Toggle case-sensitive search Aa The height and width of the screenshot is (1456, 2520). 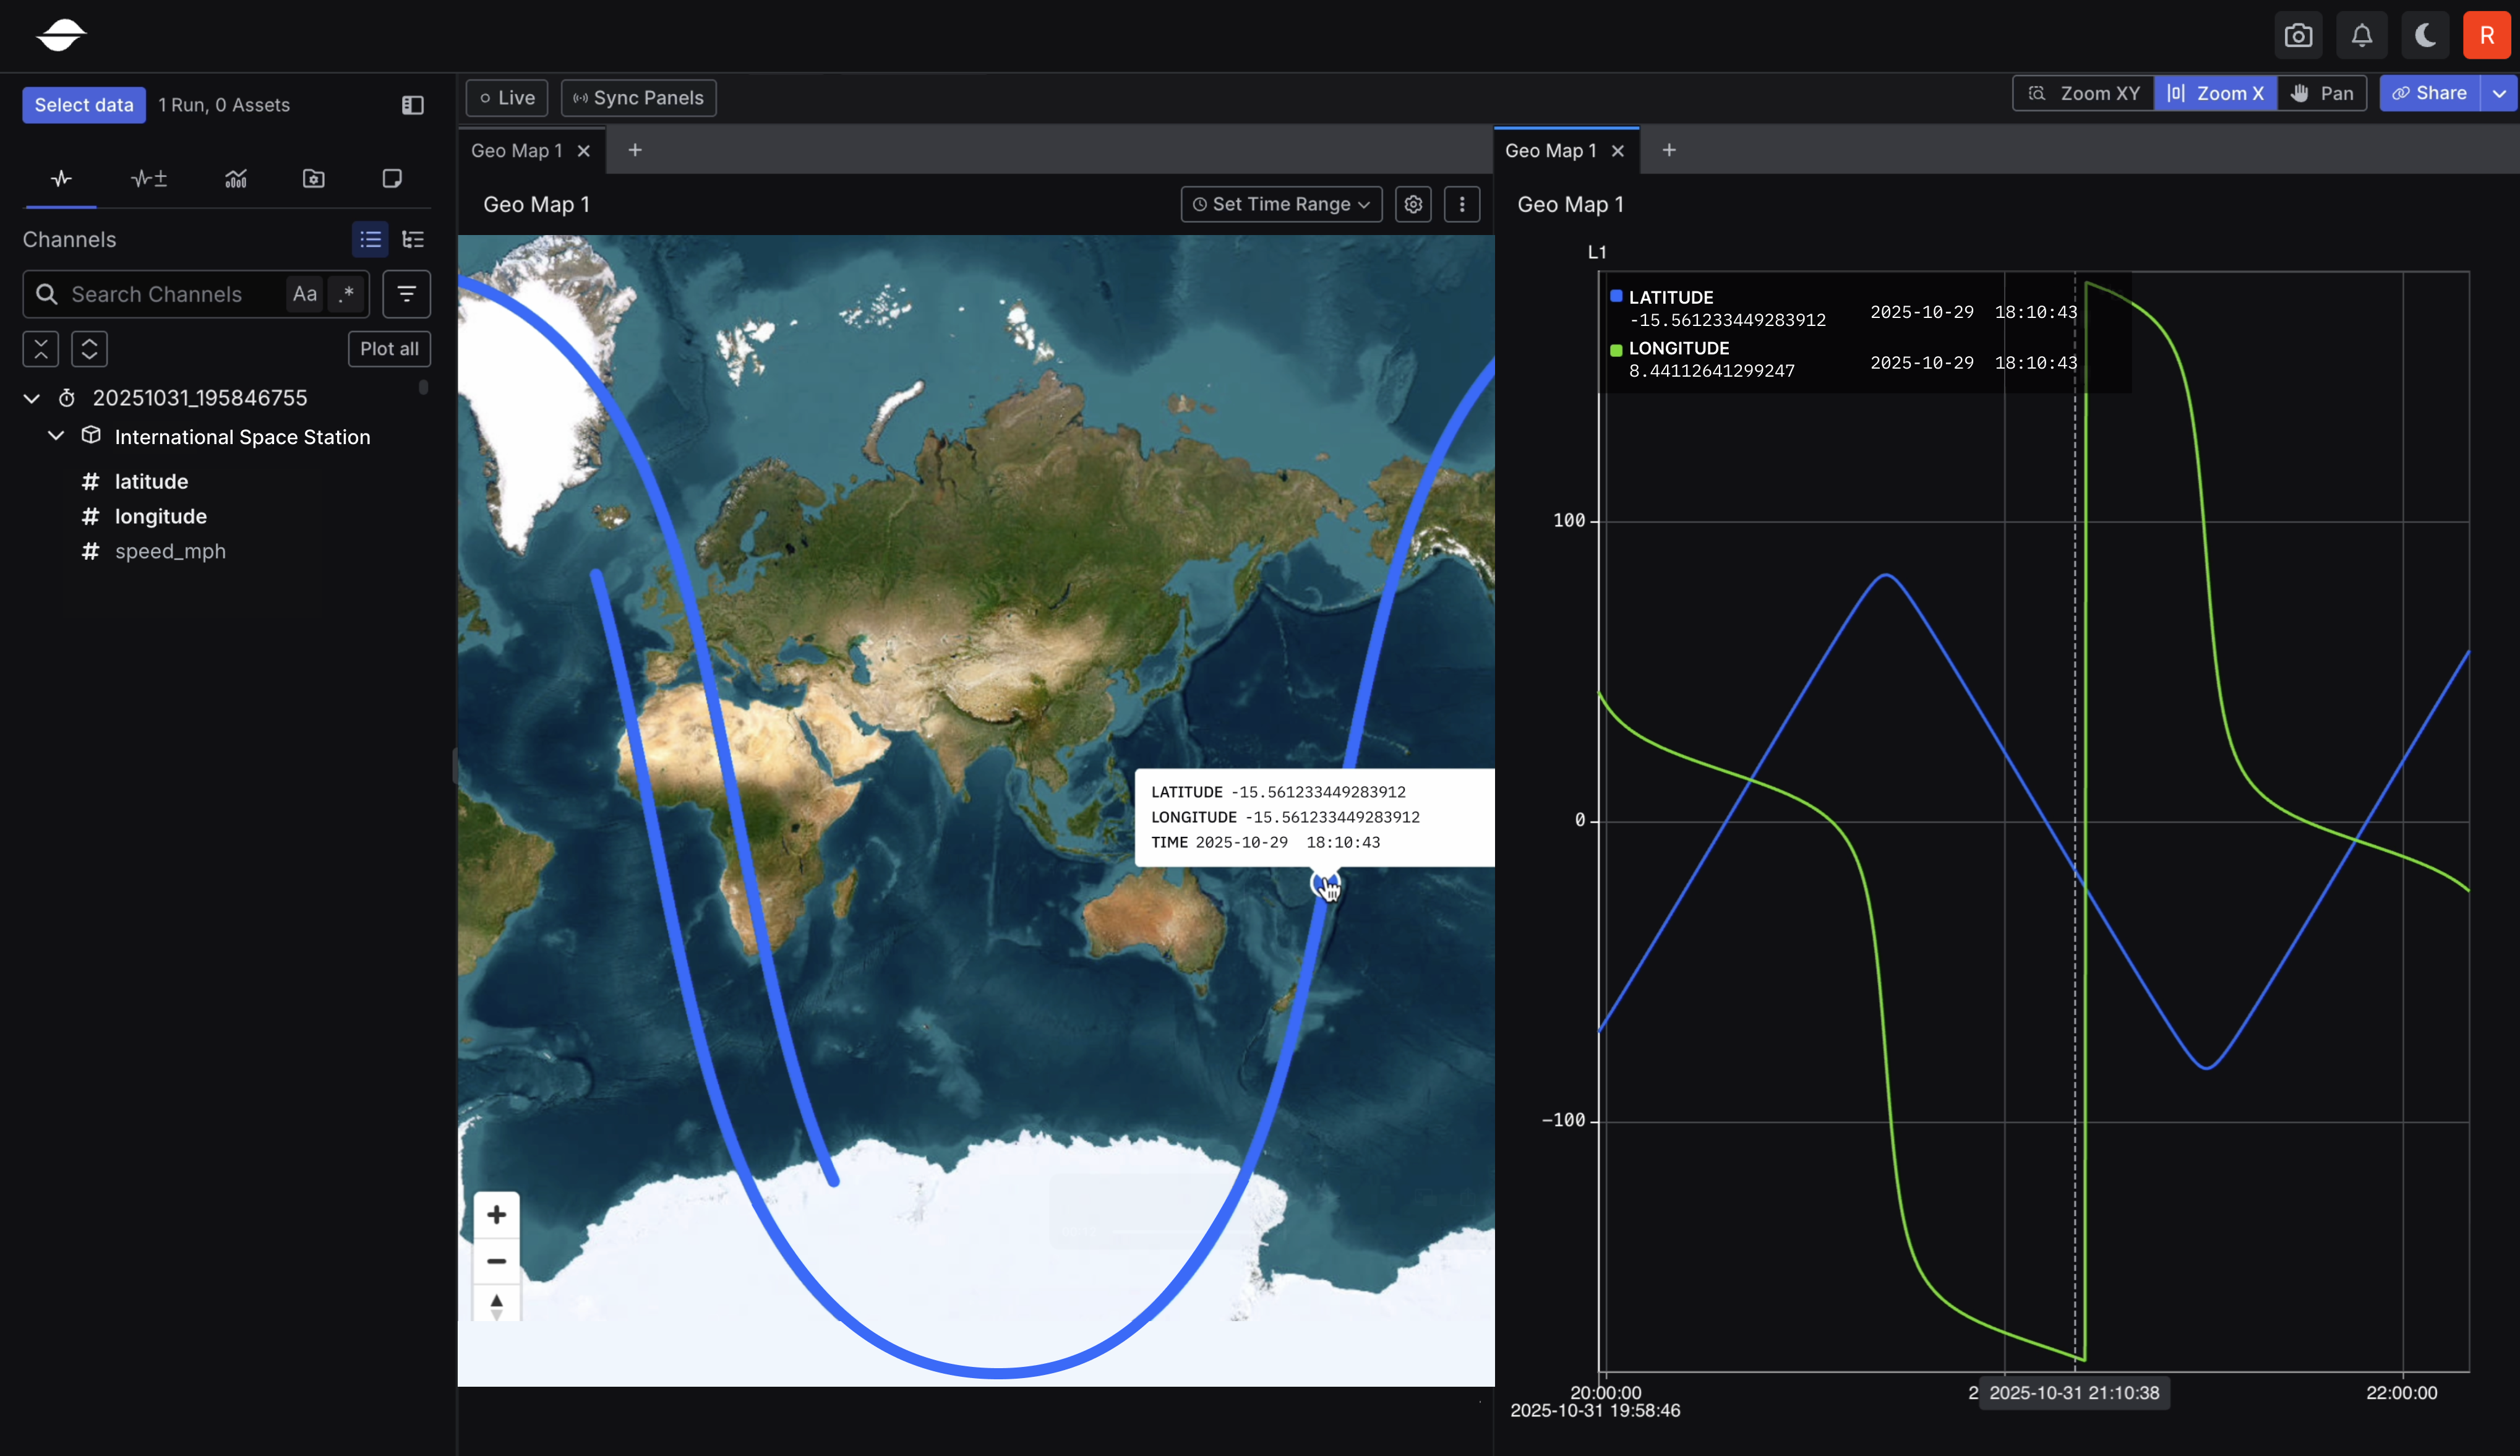click(x=305, y=294)
